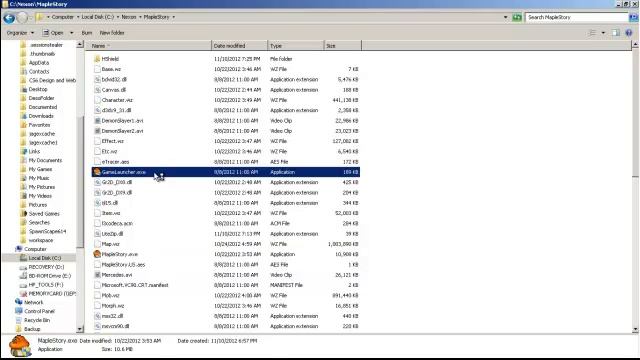Click the refresh button beside address bar
640x360 pixels.
coord(517,17)
